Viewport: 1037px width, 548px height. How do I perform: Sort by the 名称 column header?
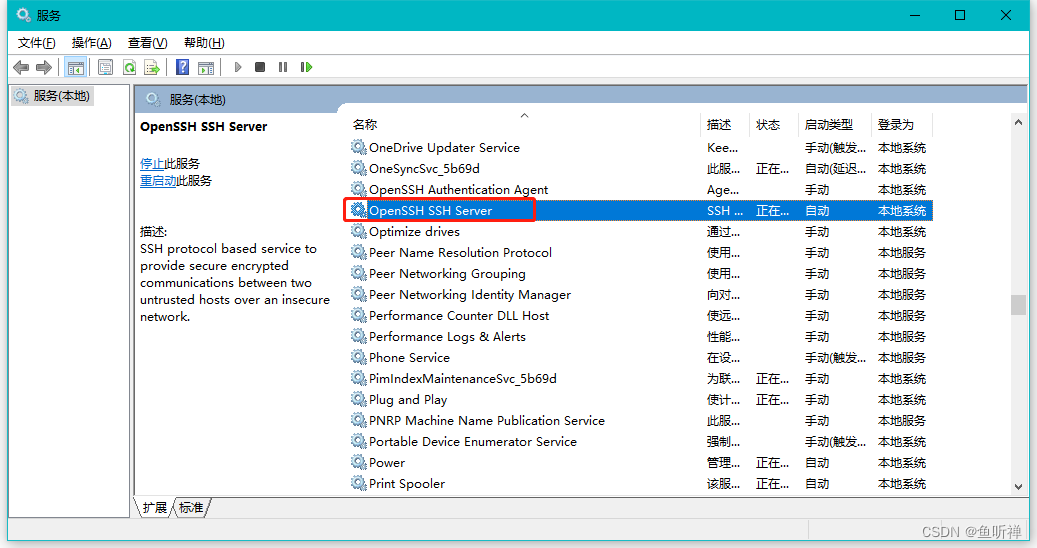(364, 124)
